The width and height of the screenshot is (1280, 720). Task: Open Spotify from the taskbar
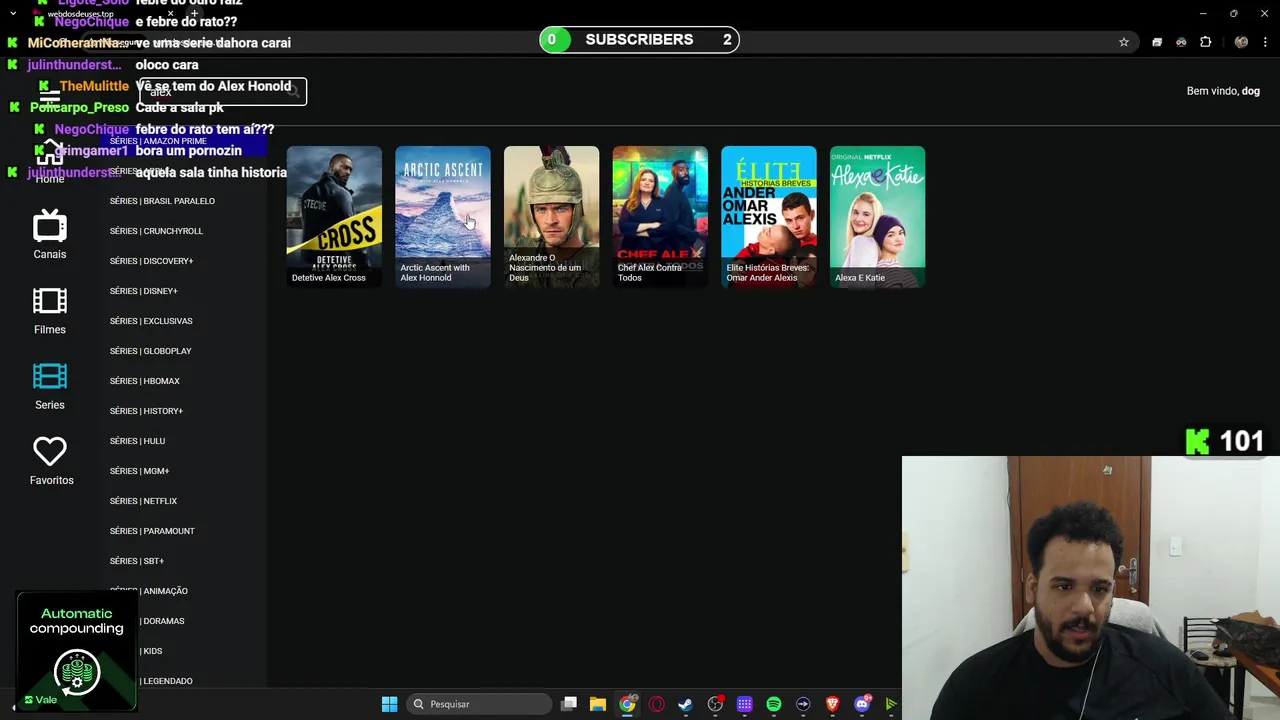pos(774,704)
